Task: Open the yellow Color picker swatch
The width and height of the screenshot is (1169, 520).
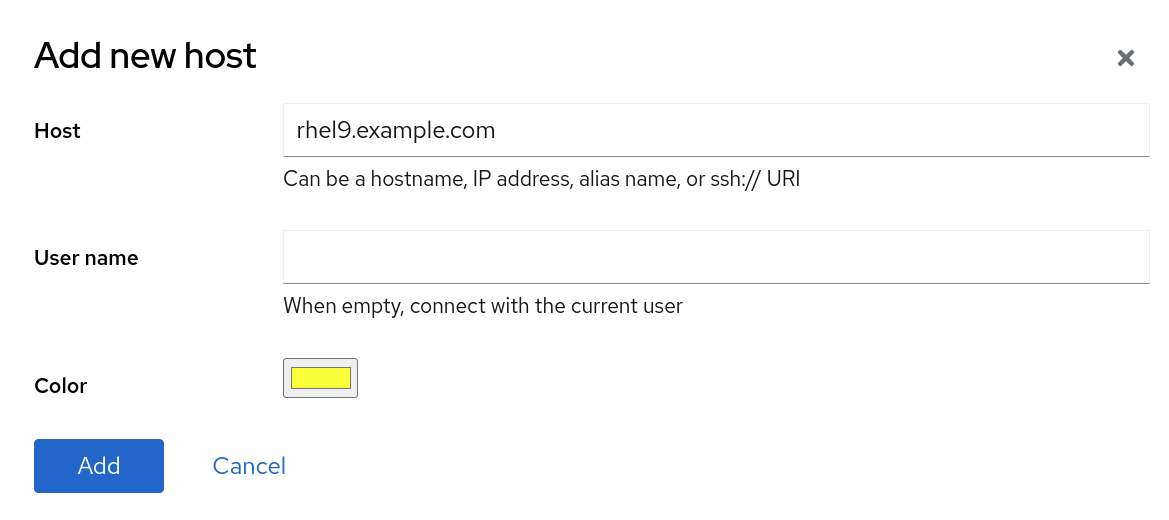Action: tap(320, 378)
